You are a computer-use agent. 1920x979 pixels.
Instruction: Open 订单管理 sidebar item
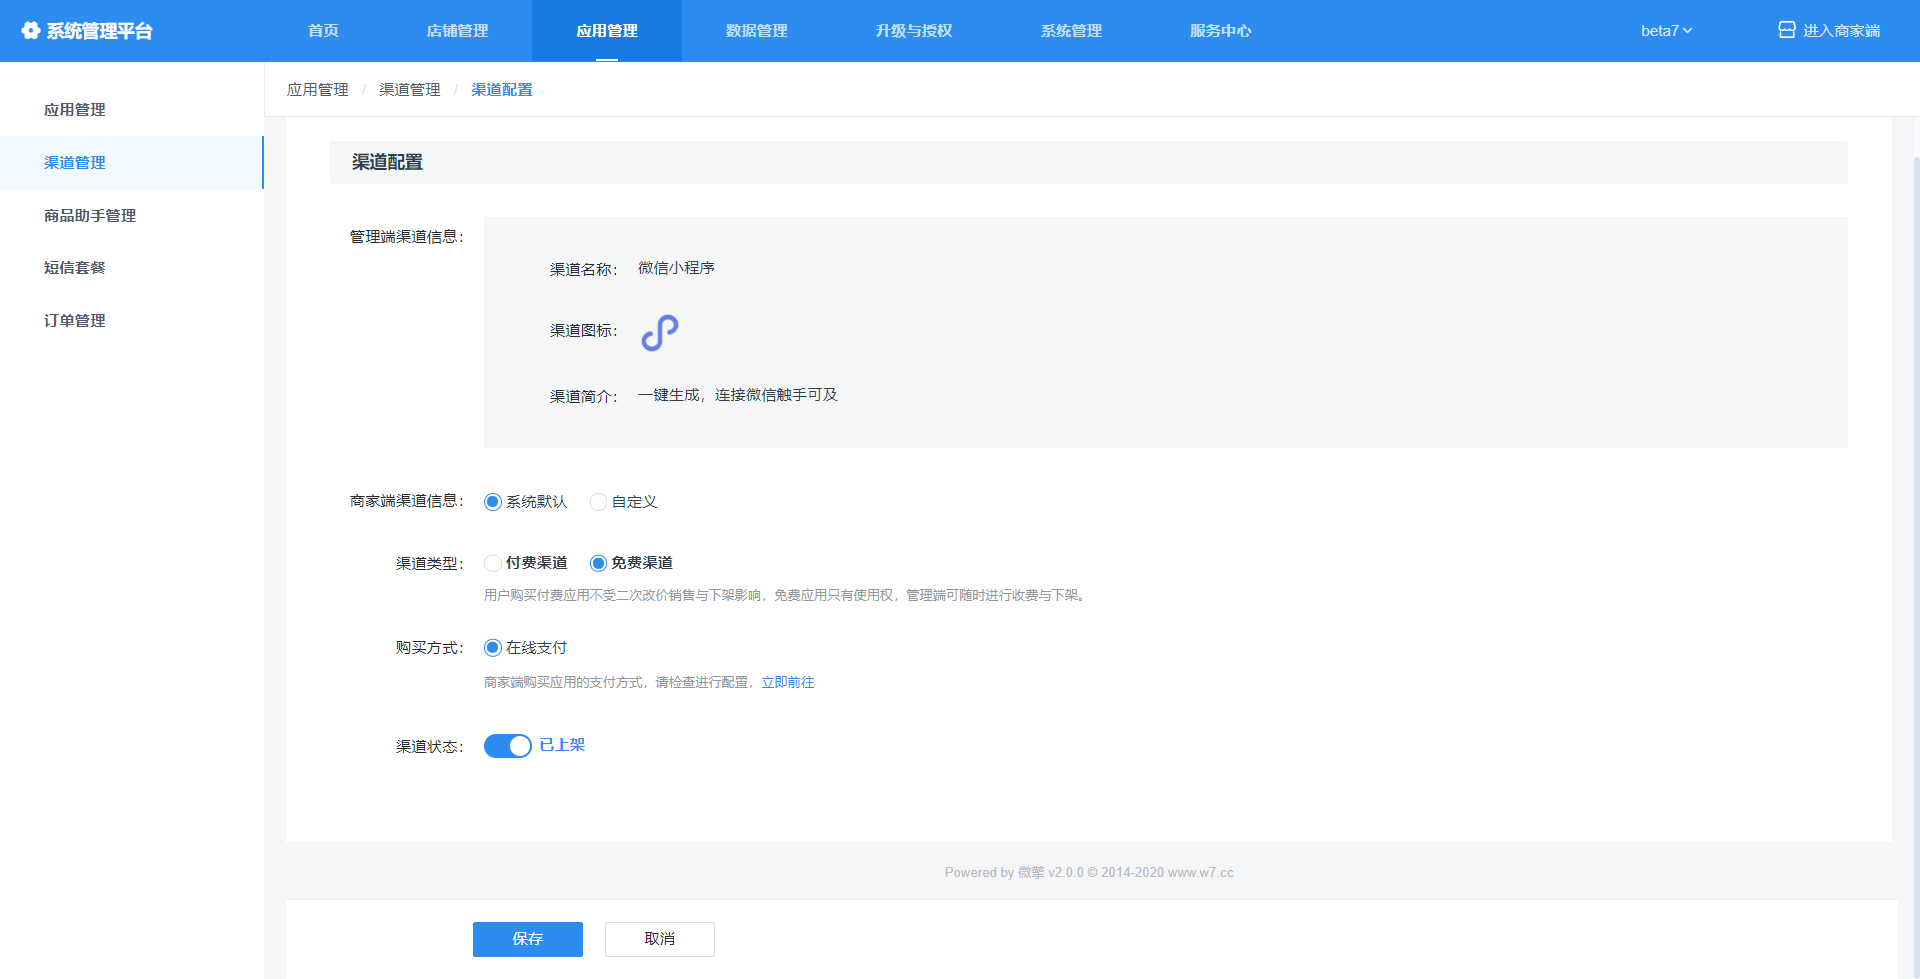point(132,321)
